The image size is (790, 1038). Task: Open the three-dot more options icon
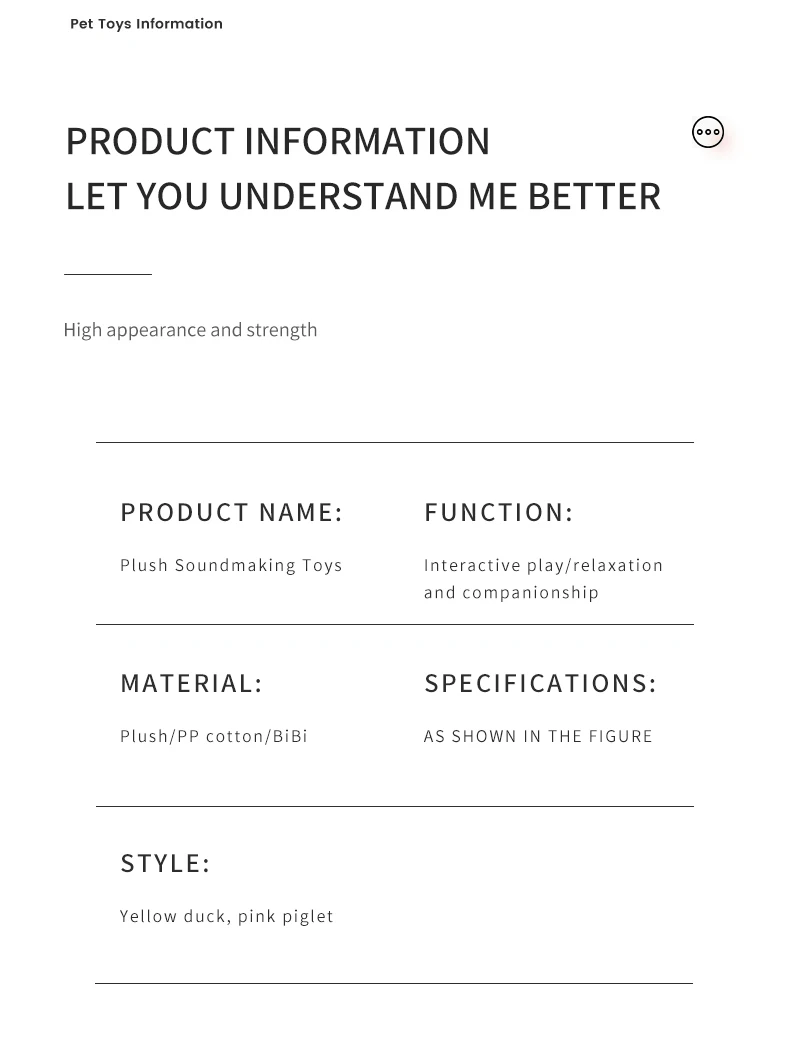point(708,132)
